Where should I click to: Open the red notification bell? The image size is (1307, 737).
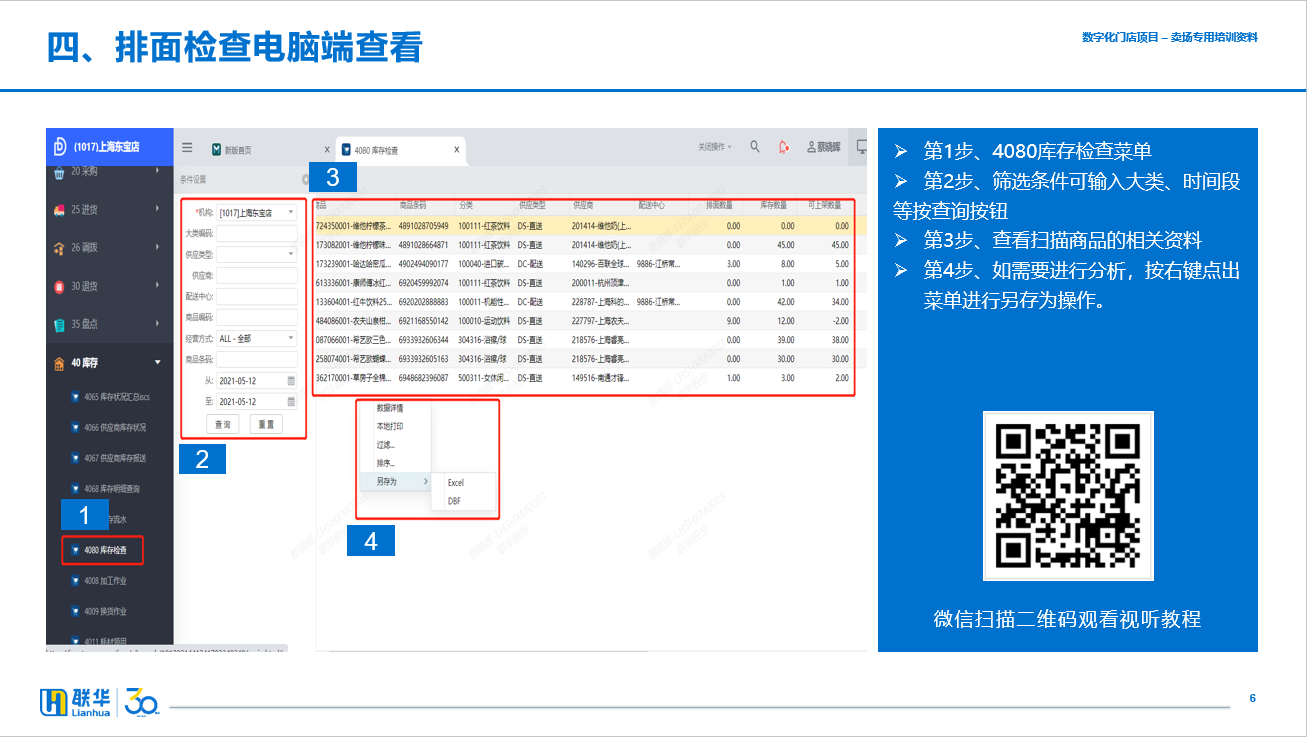point(784,147)
